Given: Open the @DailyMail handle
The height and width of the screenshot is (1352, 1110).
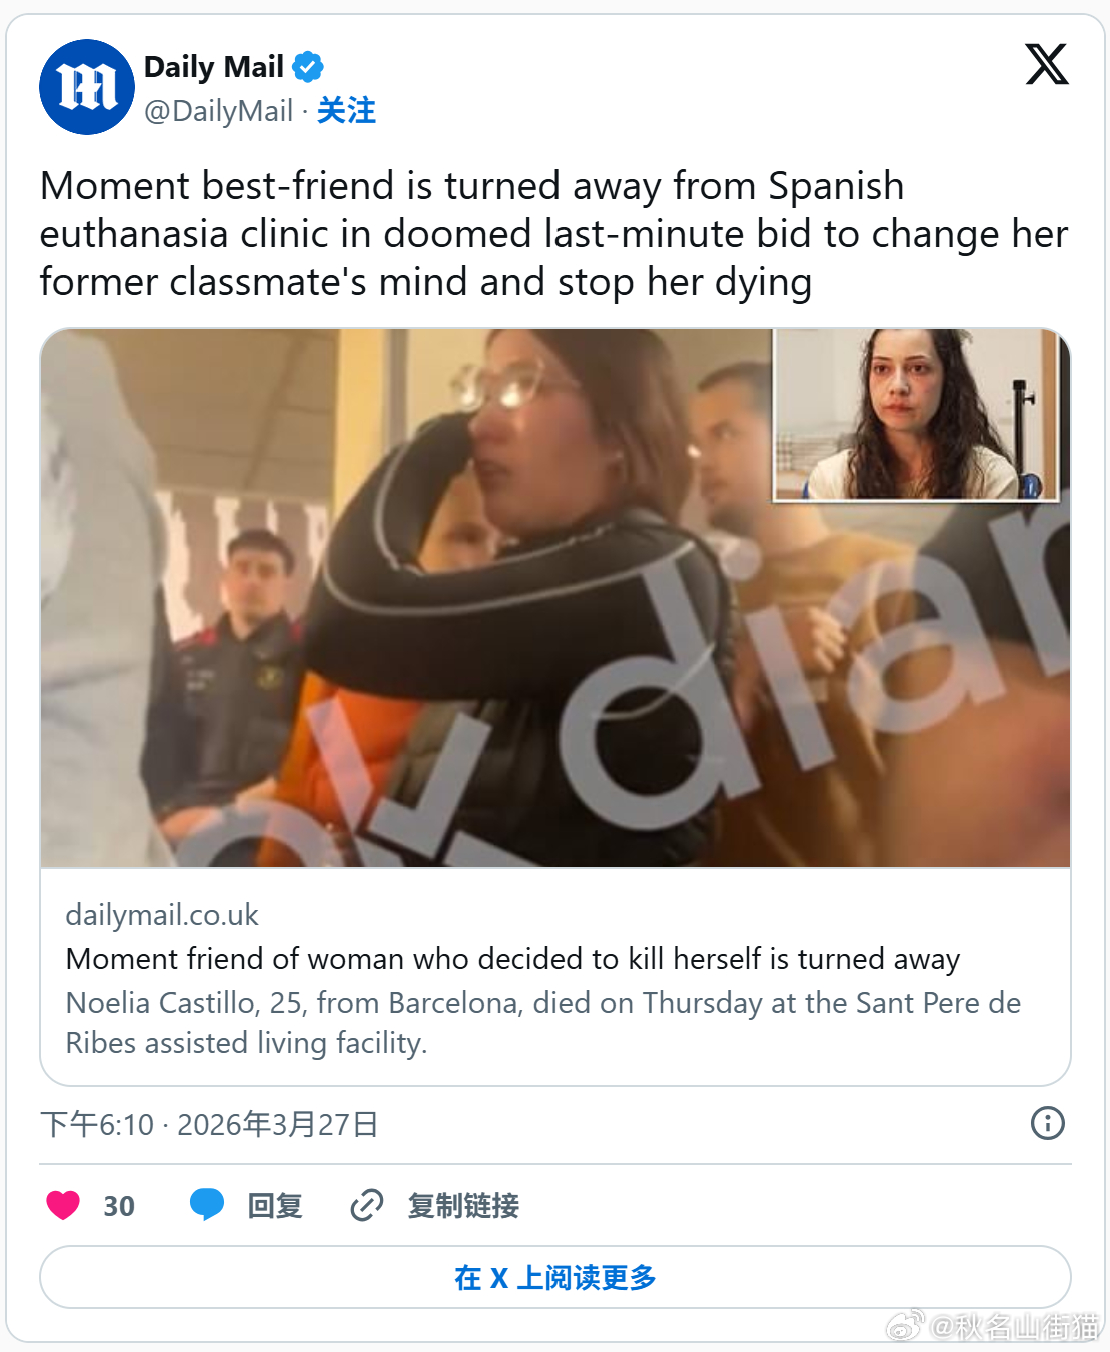Looking at the screenshot, I should [219, 110].
